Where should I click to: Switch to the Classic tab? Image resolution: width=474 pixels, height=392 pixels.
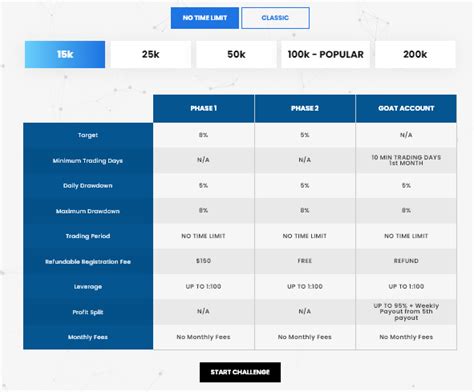(275, 18)
